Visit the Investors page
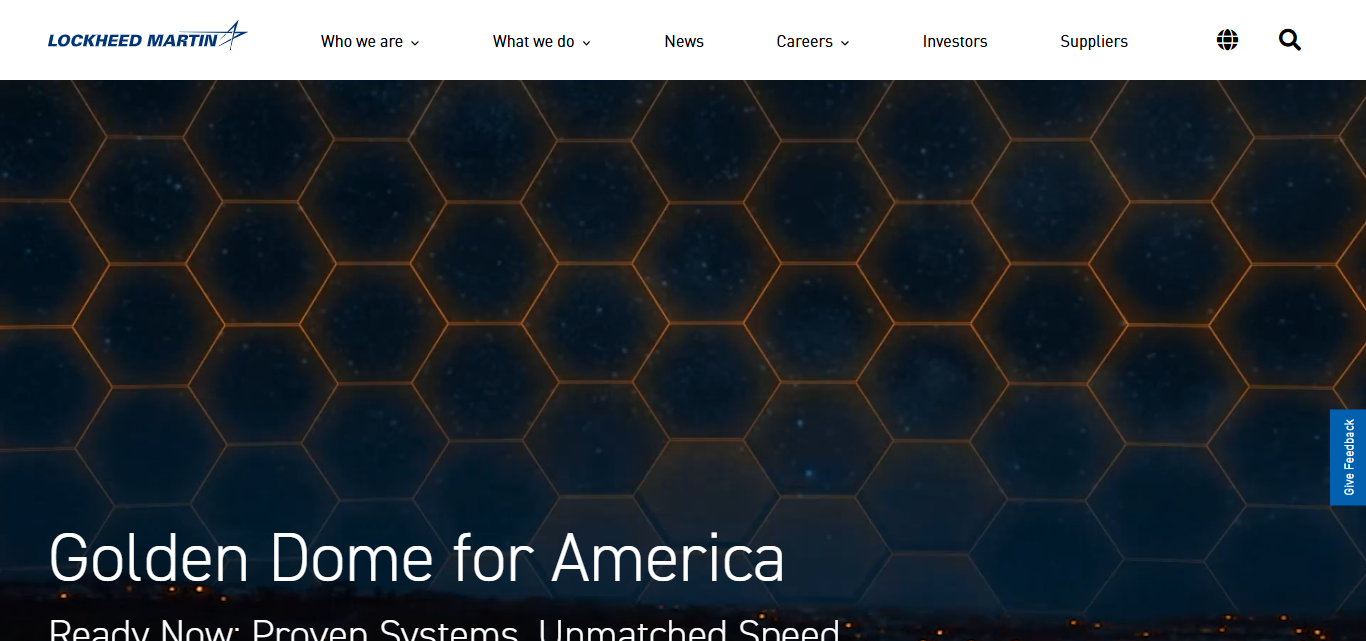 coord(955,41)
